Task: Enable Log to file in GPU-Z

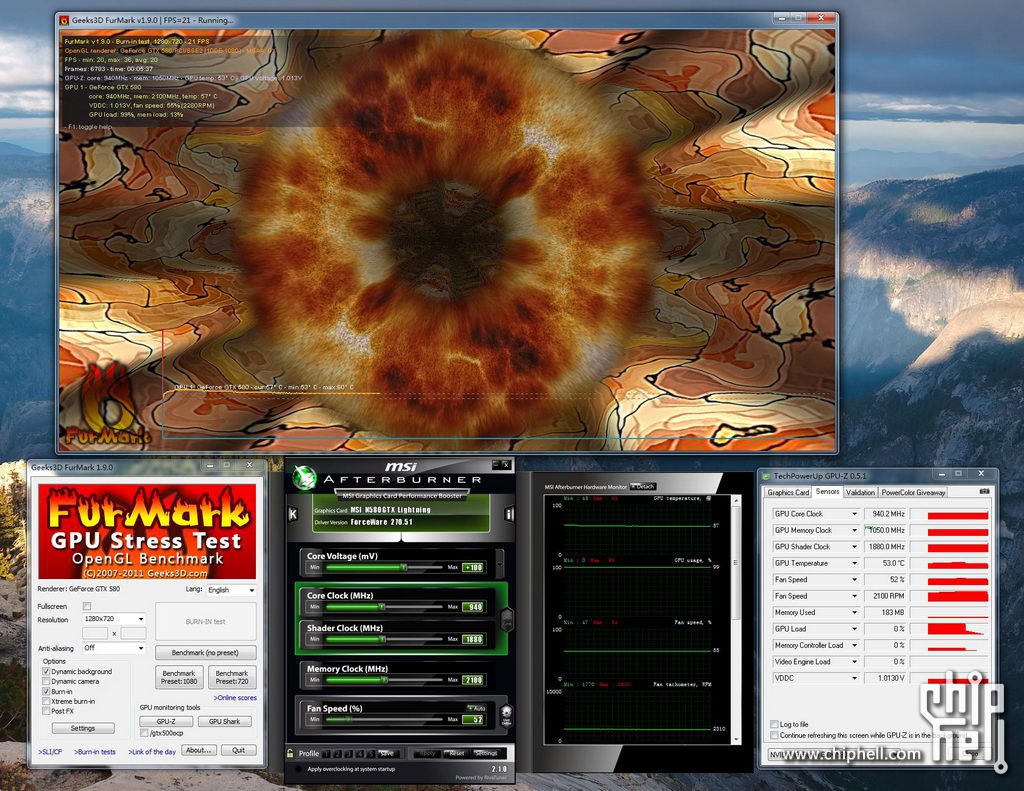Action: pyautogui.click(x=774, y=724)
